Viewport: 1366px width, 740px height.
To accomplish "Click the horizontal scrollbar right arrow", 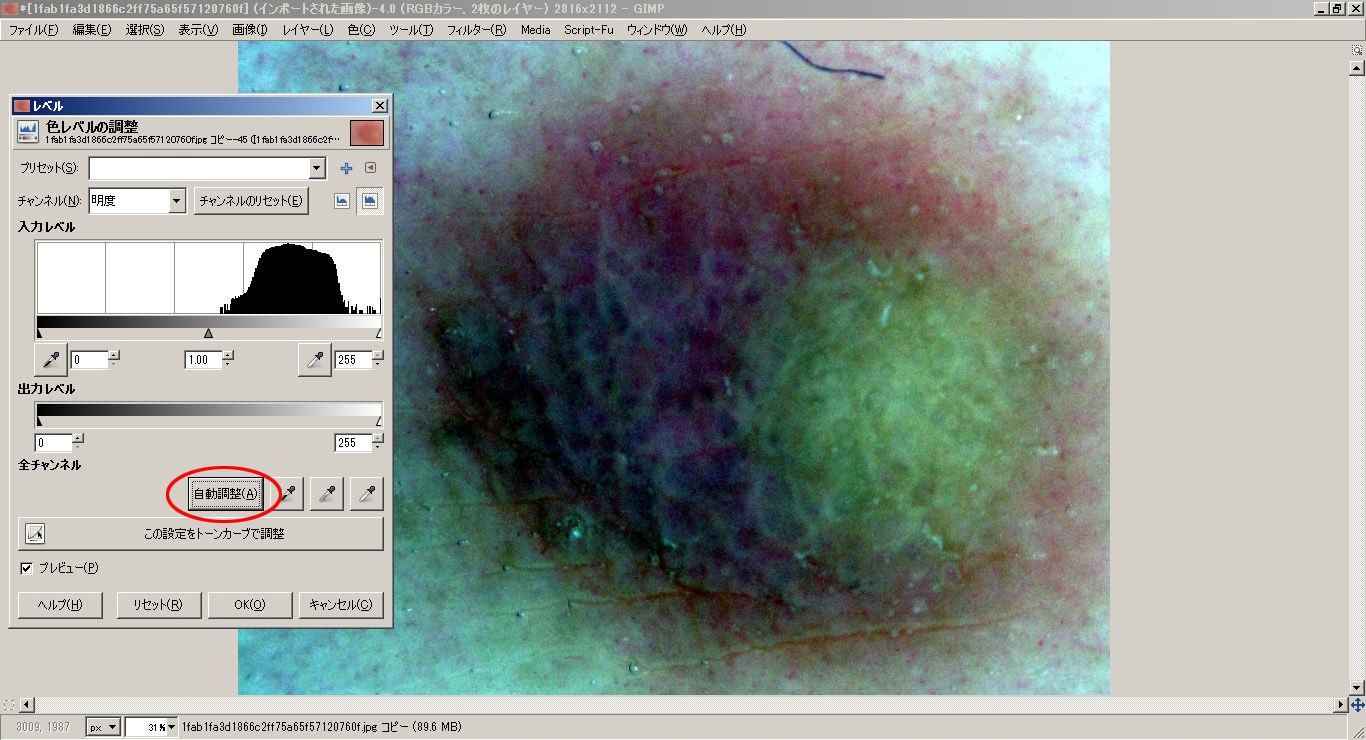I will (x=1341, y=705).
